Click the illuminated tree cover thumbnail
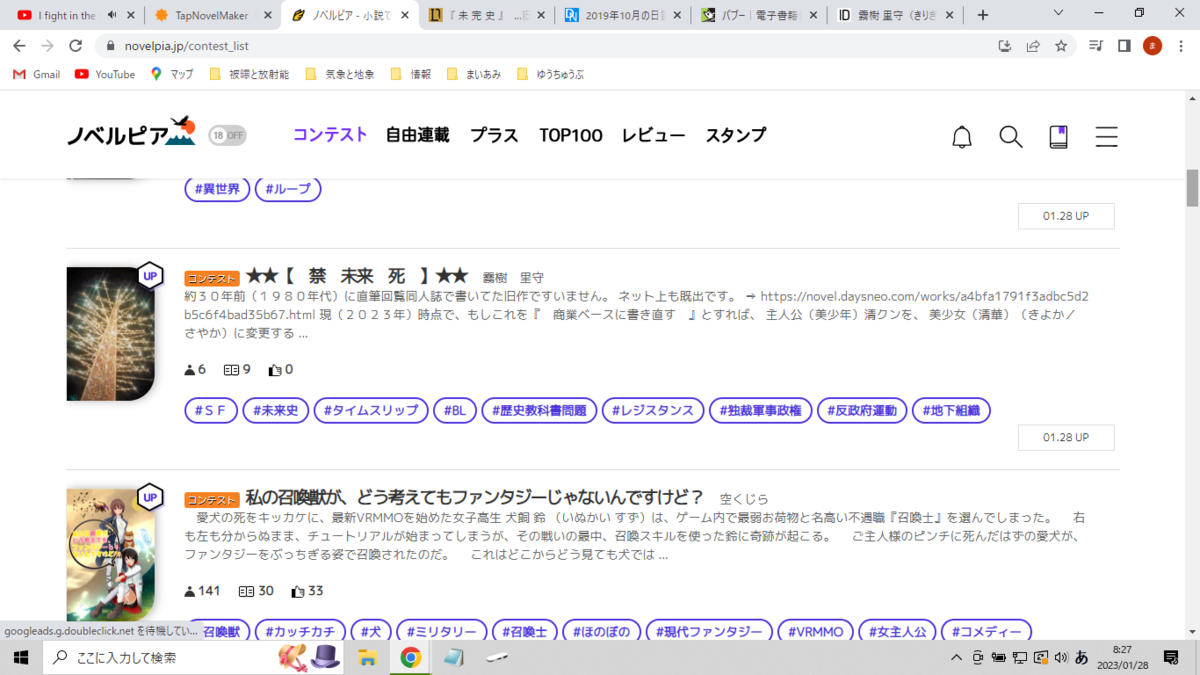The image size is (1200, 675). tap(110, 334)
